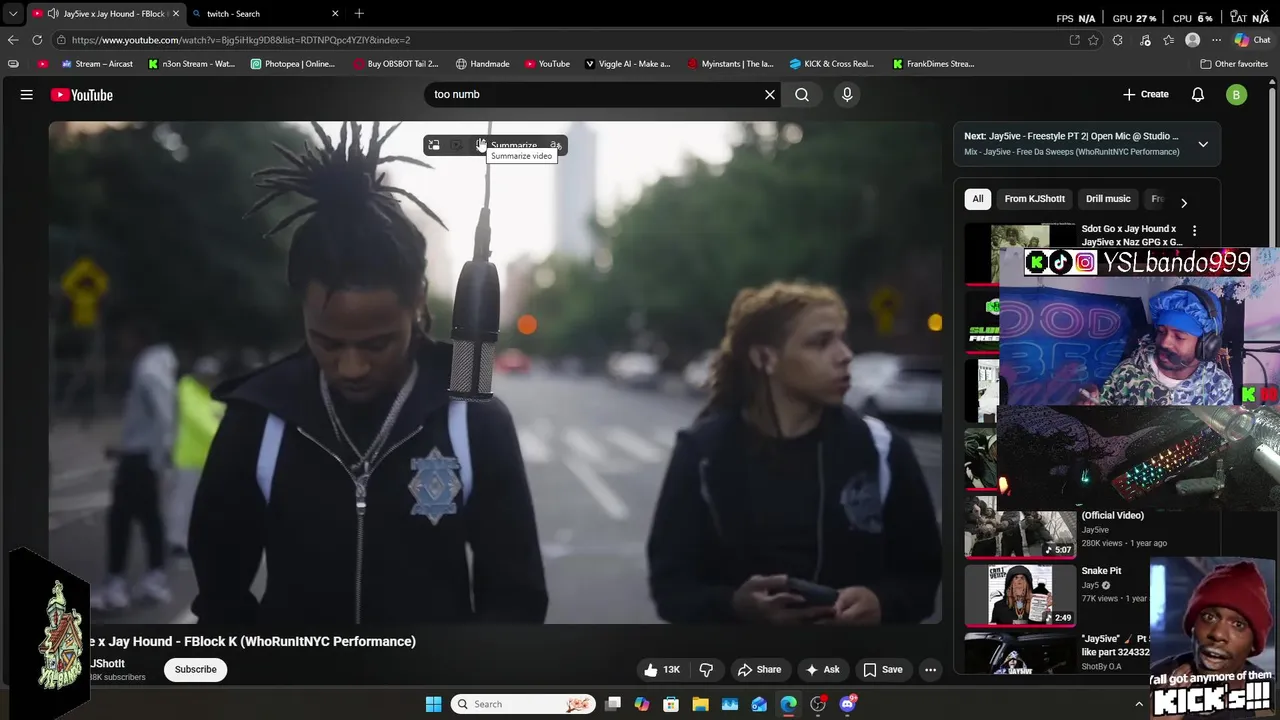Open the 'YouTube' bookmark in favorites bar
Screen dimensions: 1280x720
pyautogui.click(x=547, y=64)
